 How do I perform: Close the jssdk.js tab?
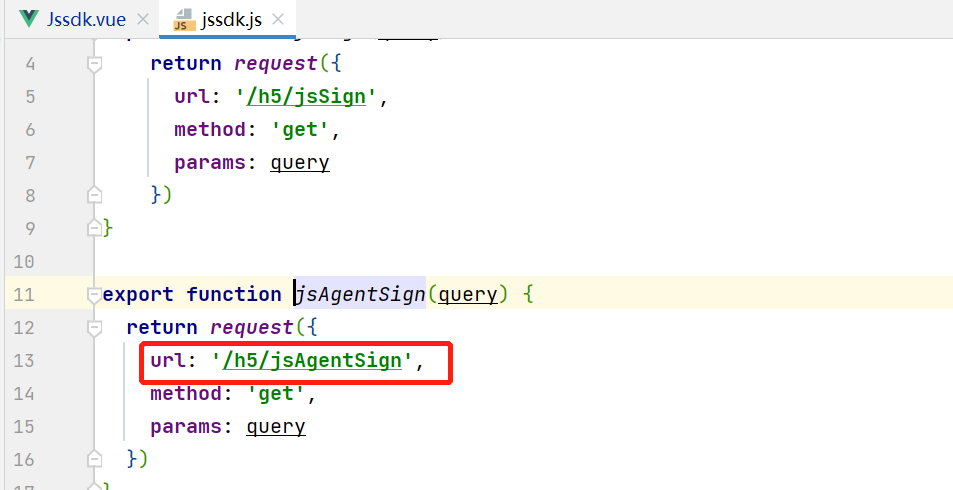[x=278, y=19]
